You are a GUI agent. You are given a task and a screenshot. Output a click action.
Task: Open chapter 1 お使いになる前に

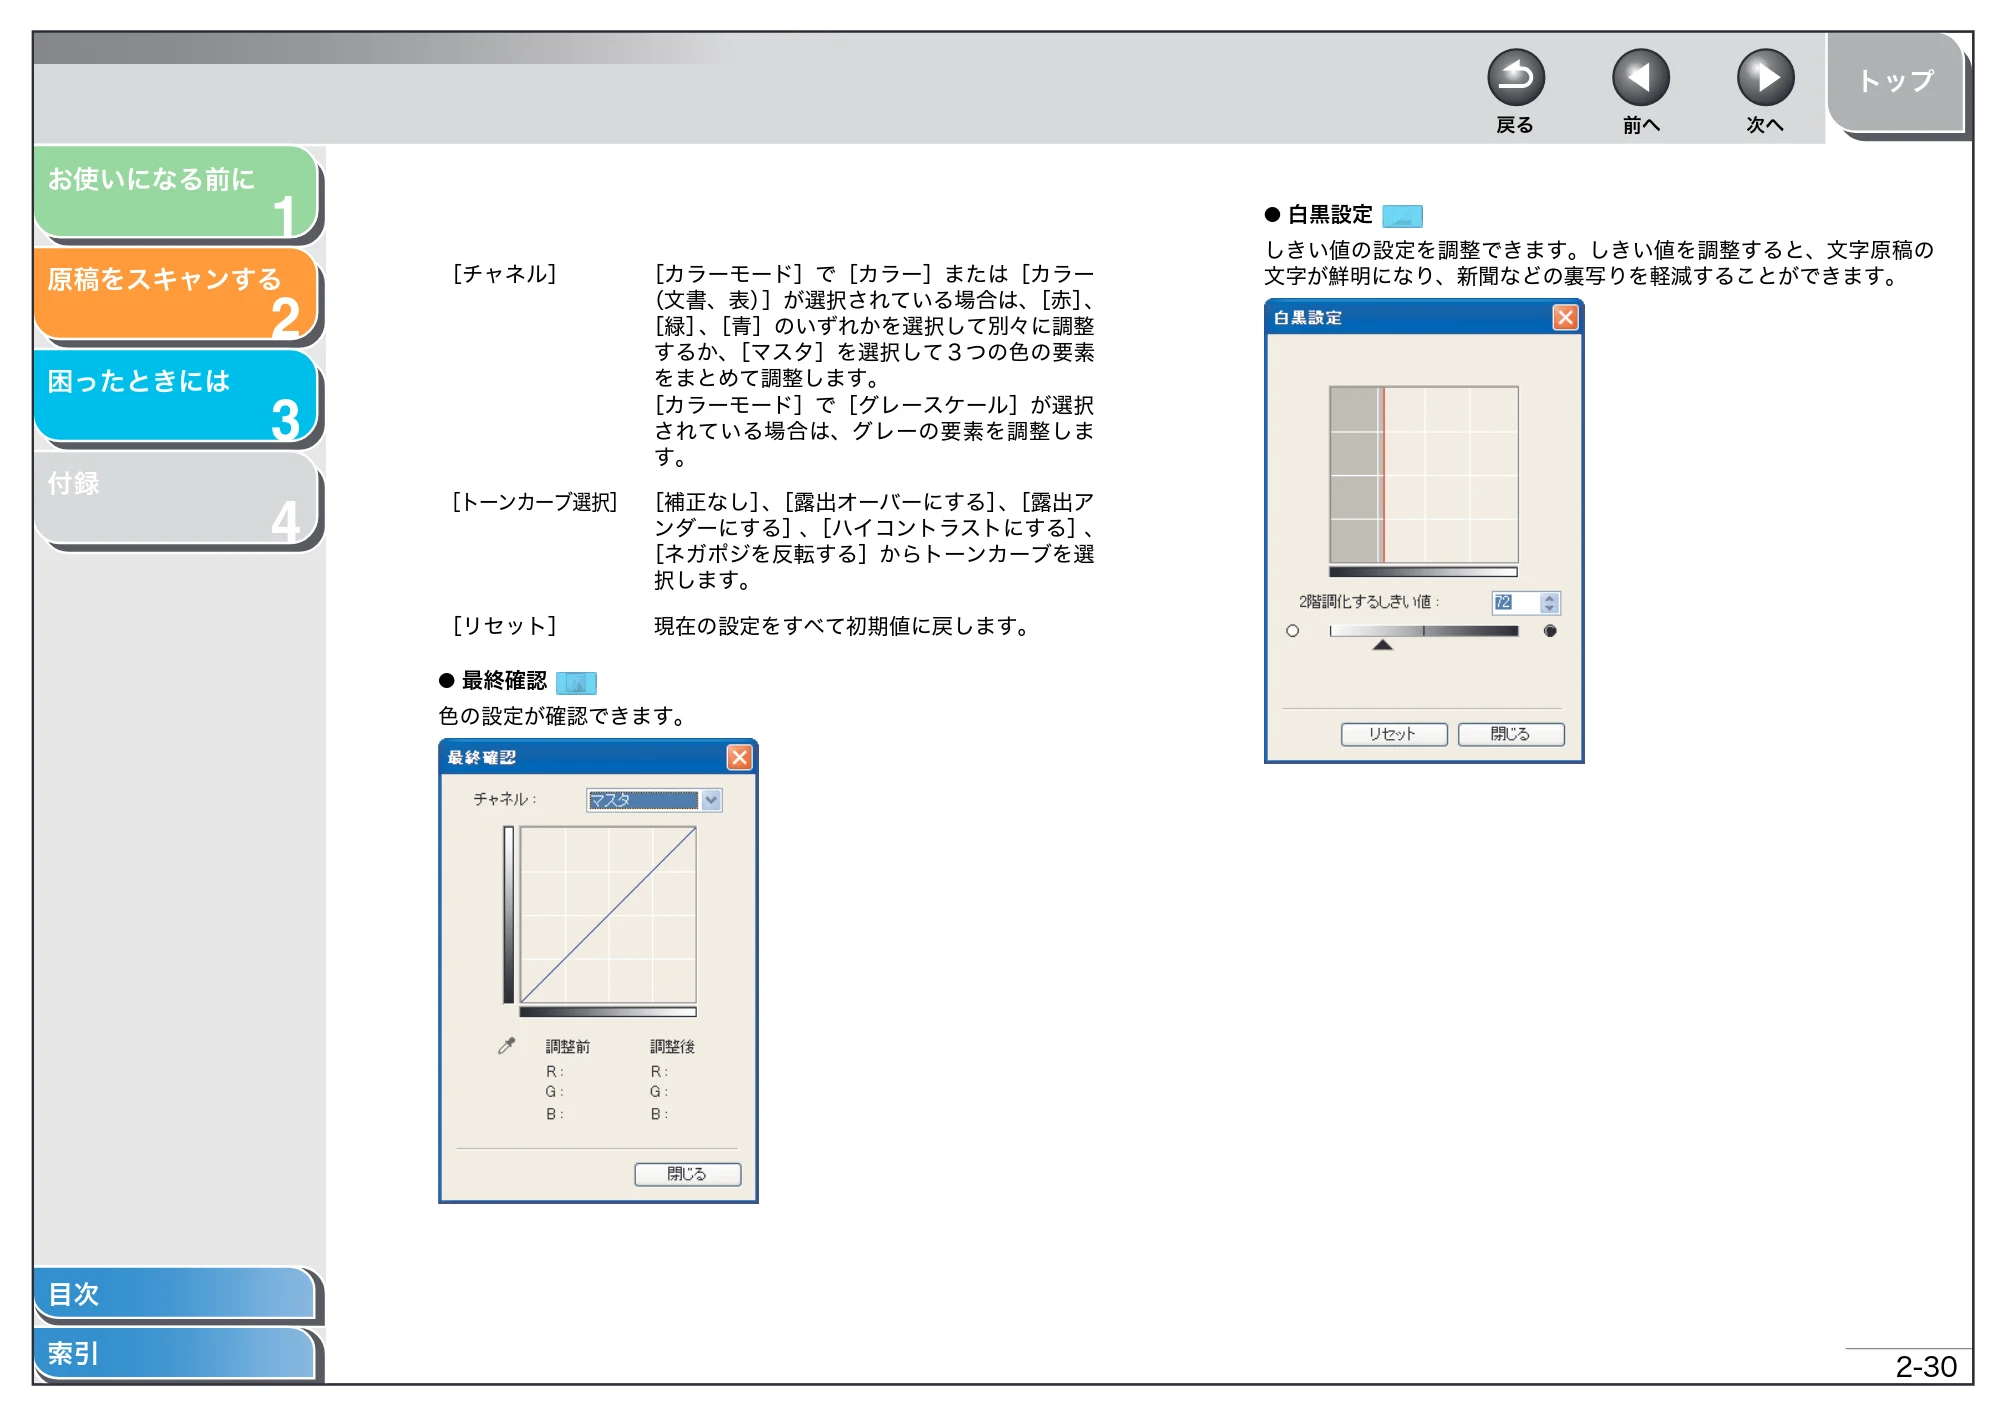(x=176, y=193)
